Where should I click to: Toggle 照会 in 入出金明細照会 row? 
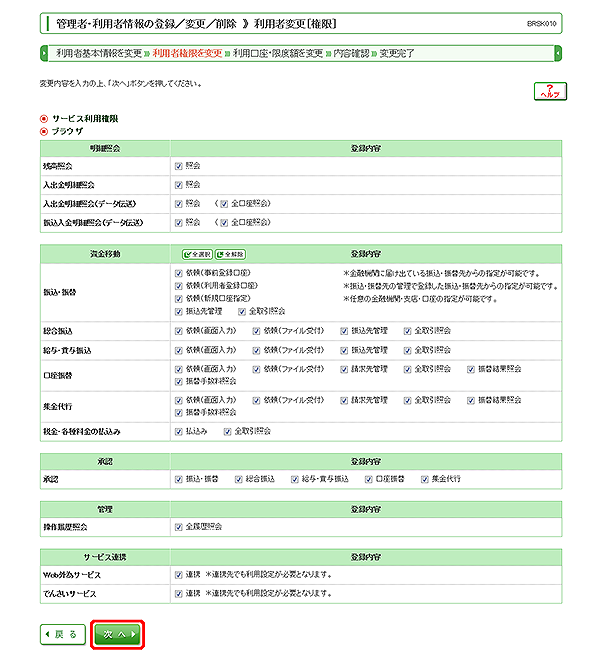(x=178, y=185)
